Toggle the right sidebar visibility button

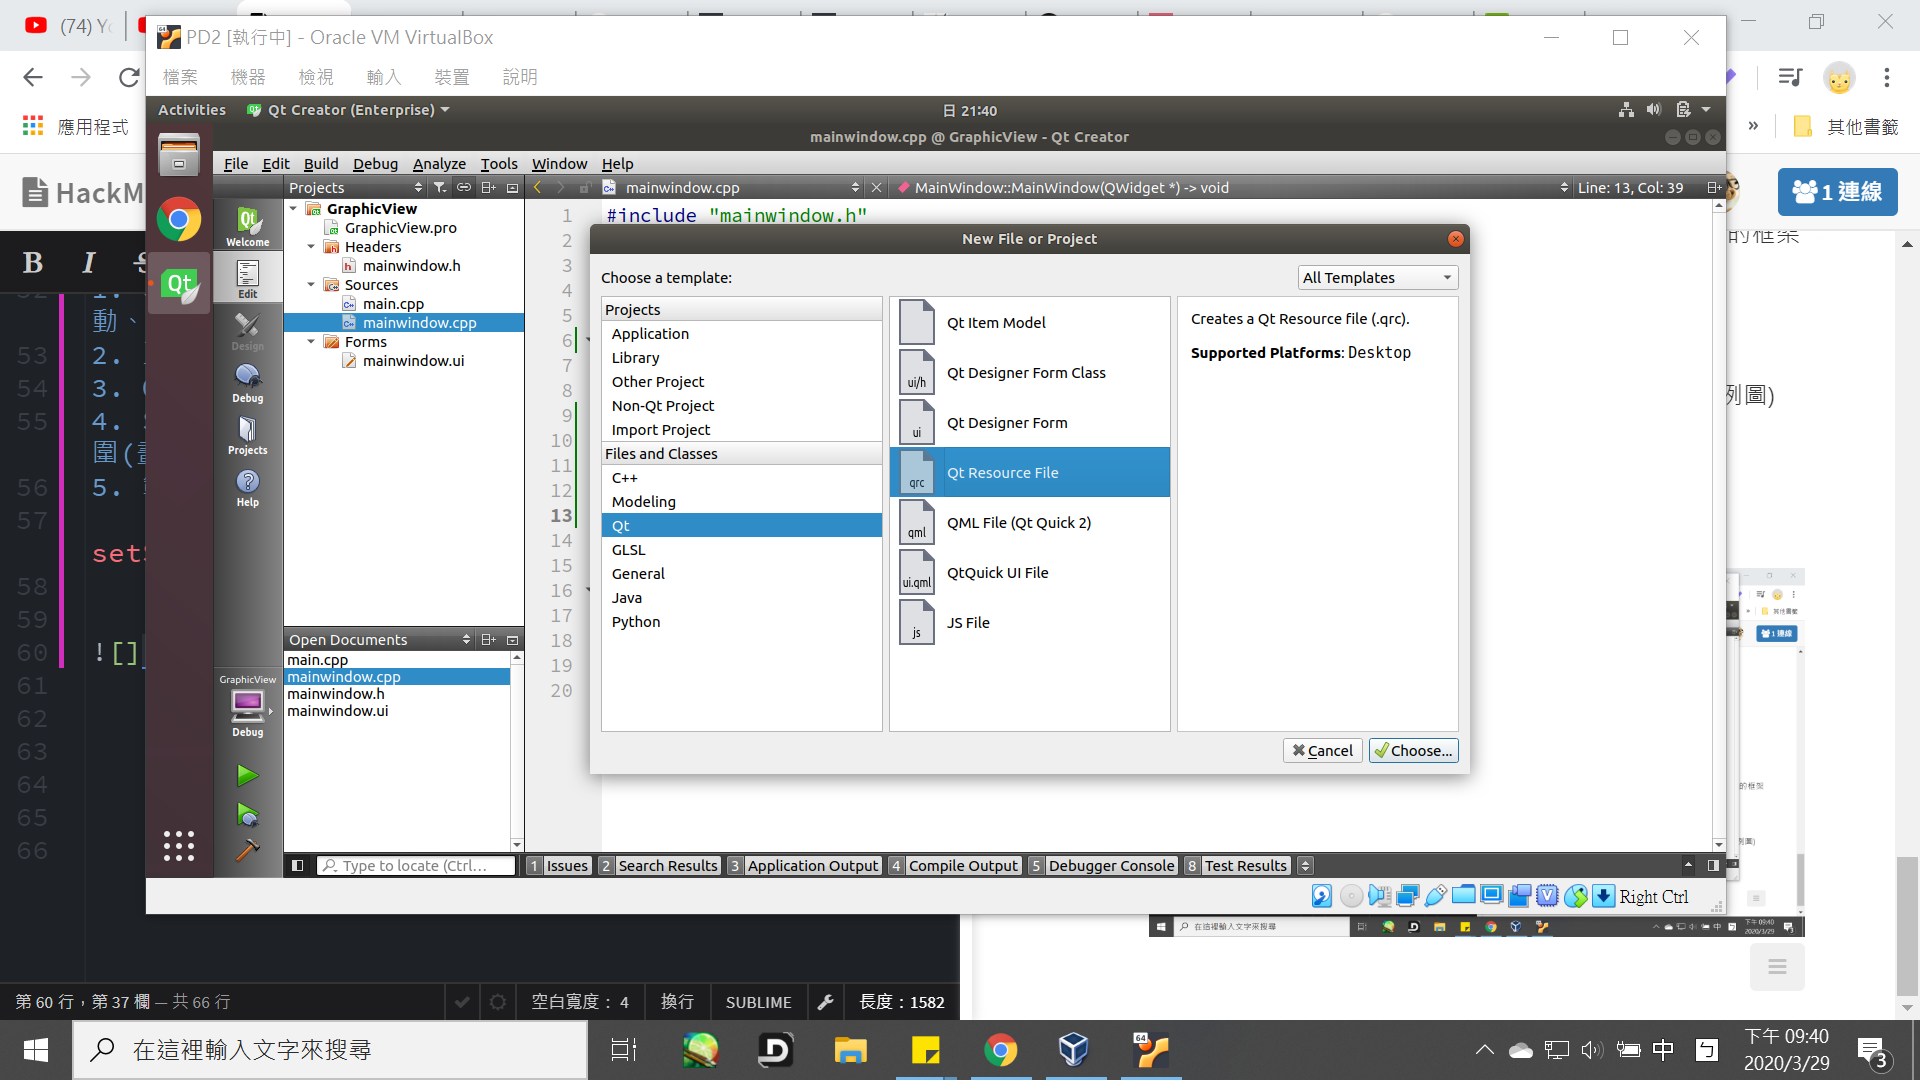pyautogui.click(x=1713, y=866)
